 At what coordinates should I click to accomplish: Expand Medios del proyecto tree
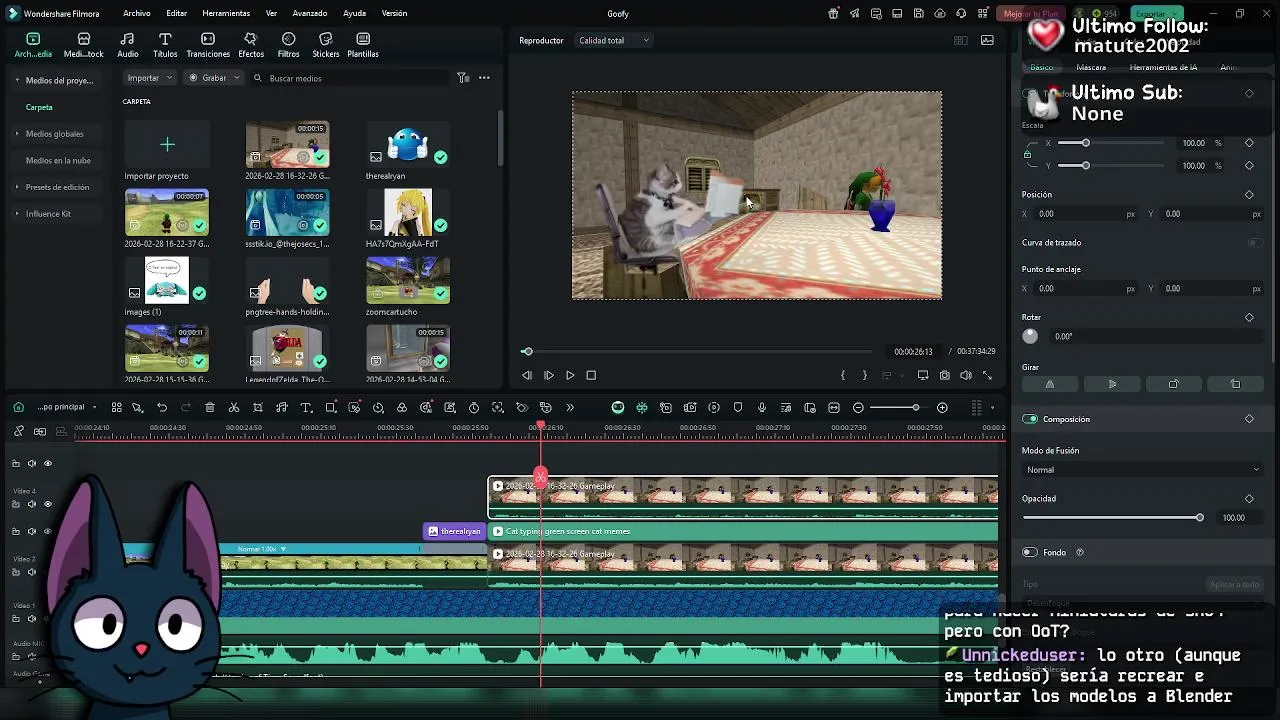[x=17, y=80]
